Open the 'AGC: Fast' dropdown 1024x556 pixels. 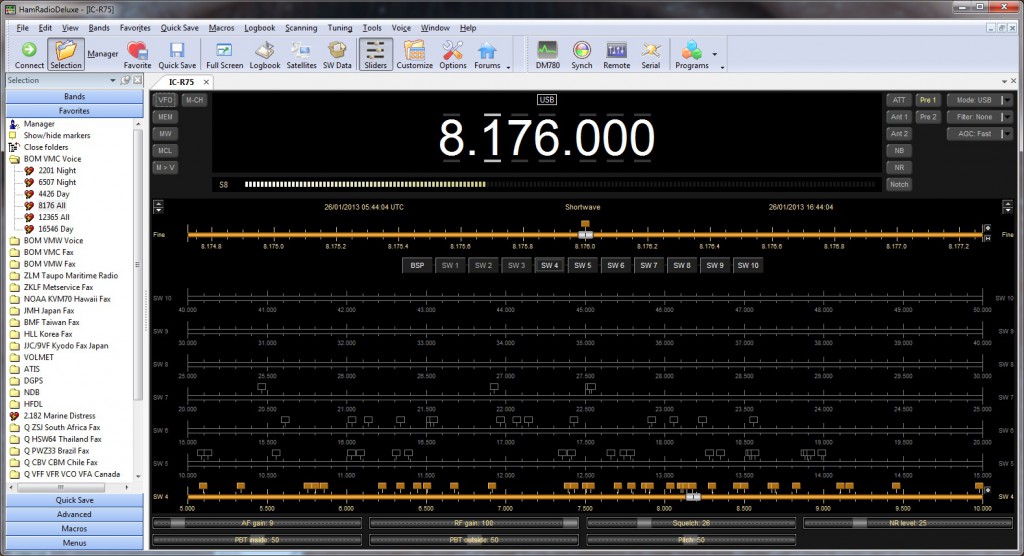point(979,133)
